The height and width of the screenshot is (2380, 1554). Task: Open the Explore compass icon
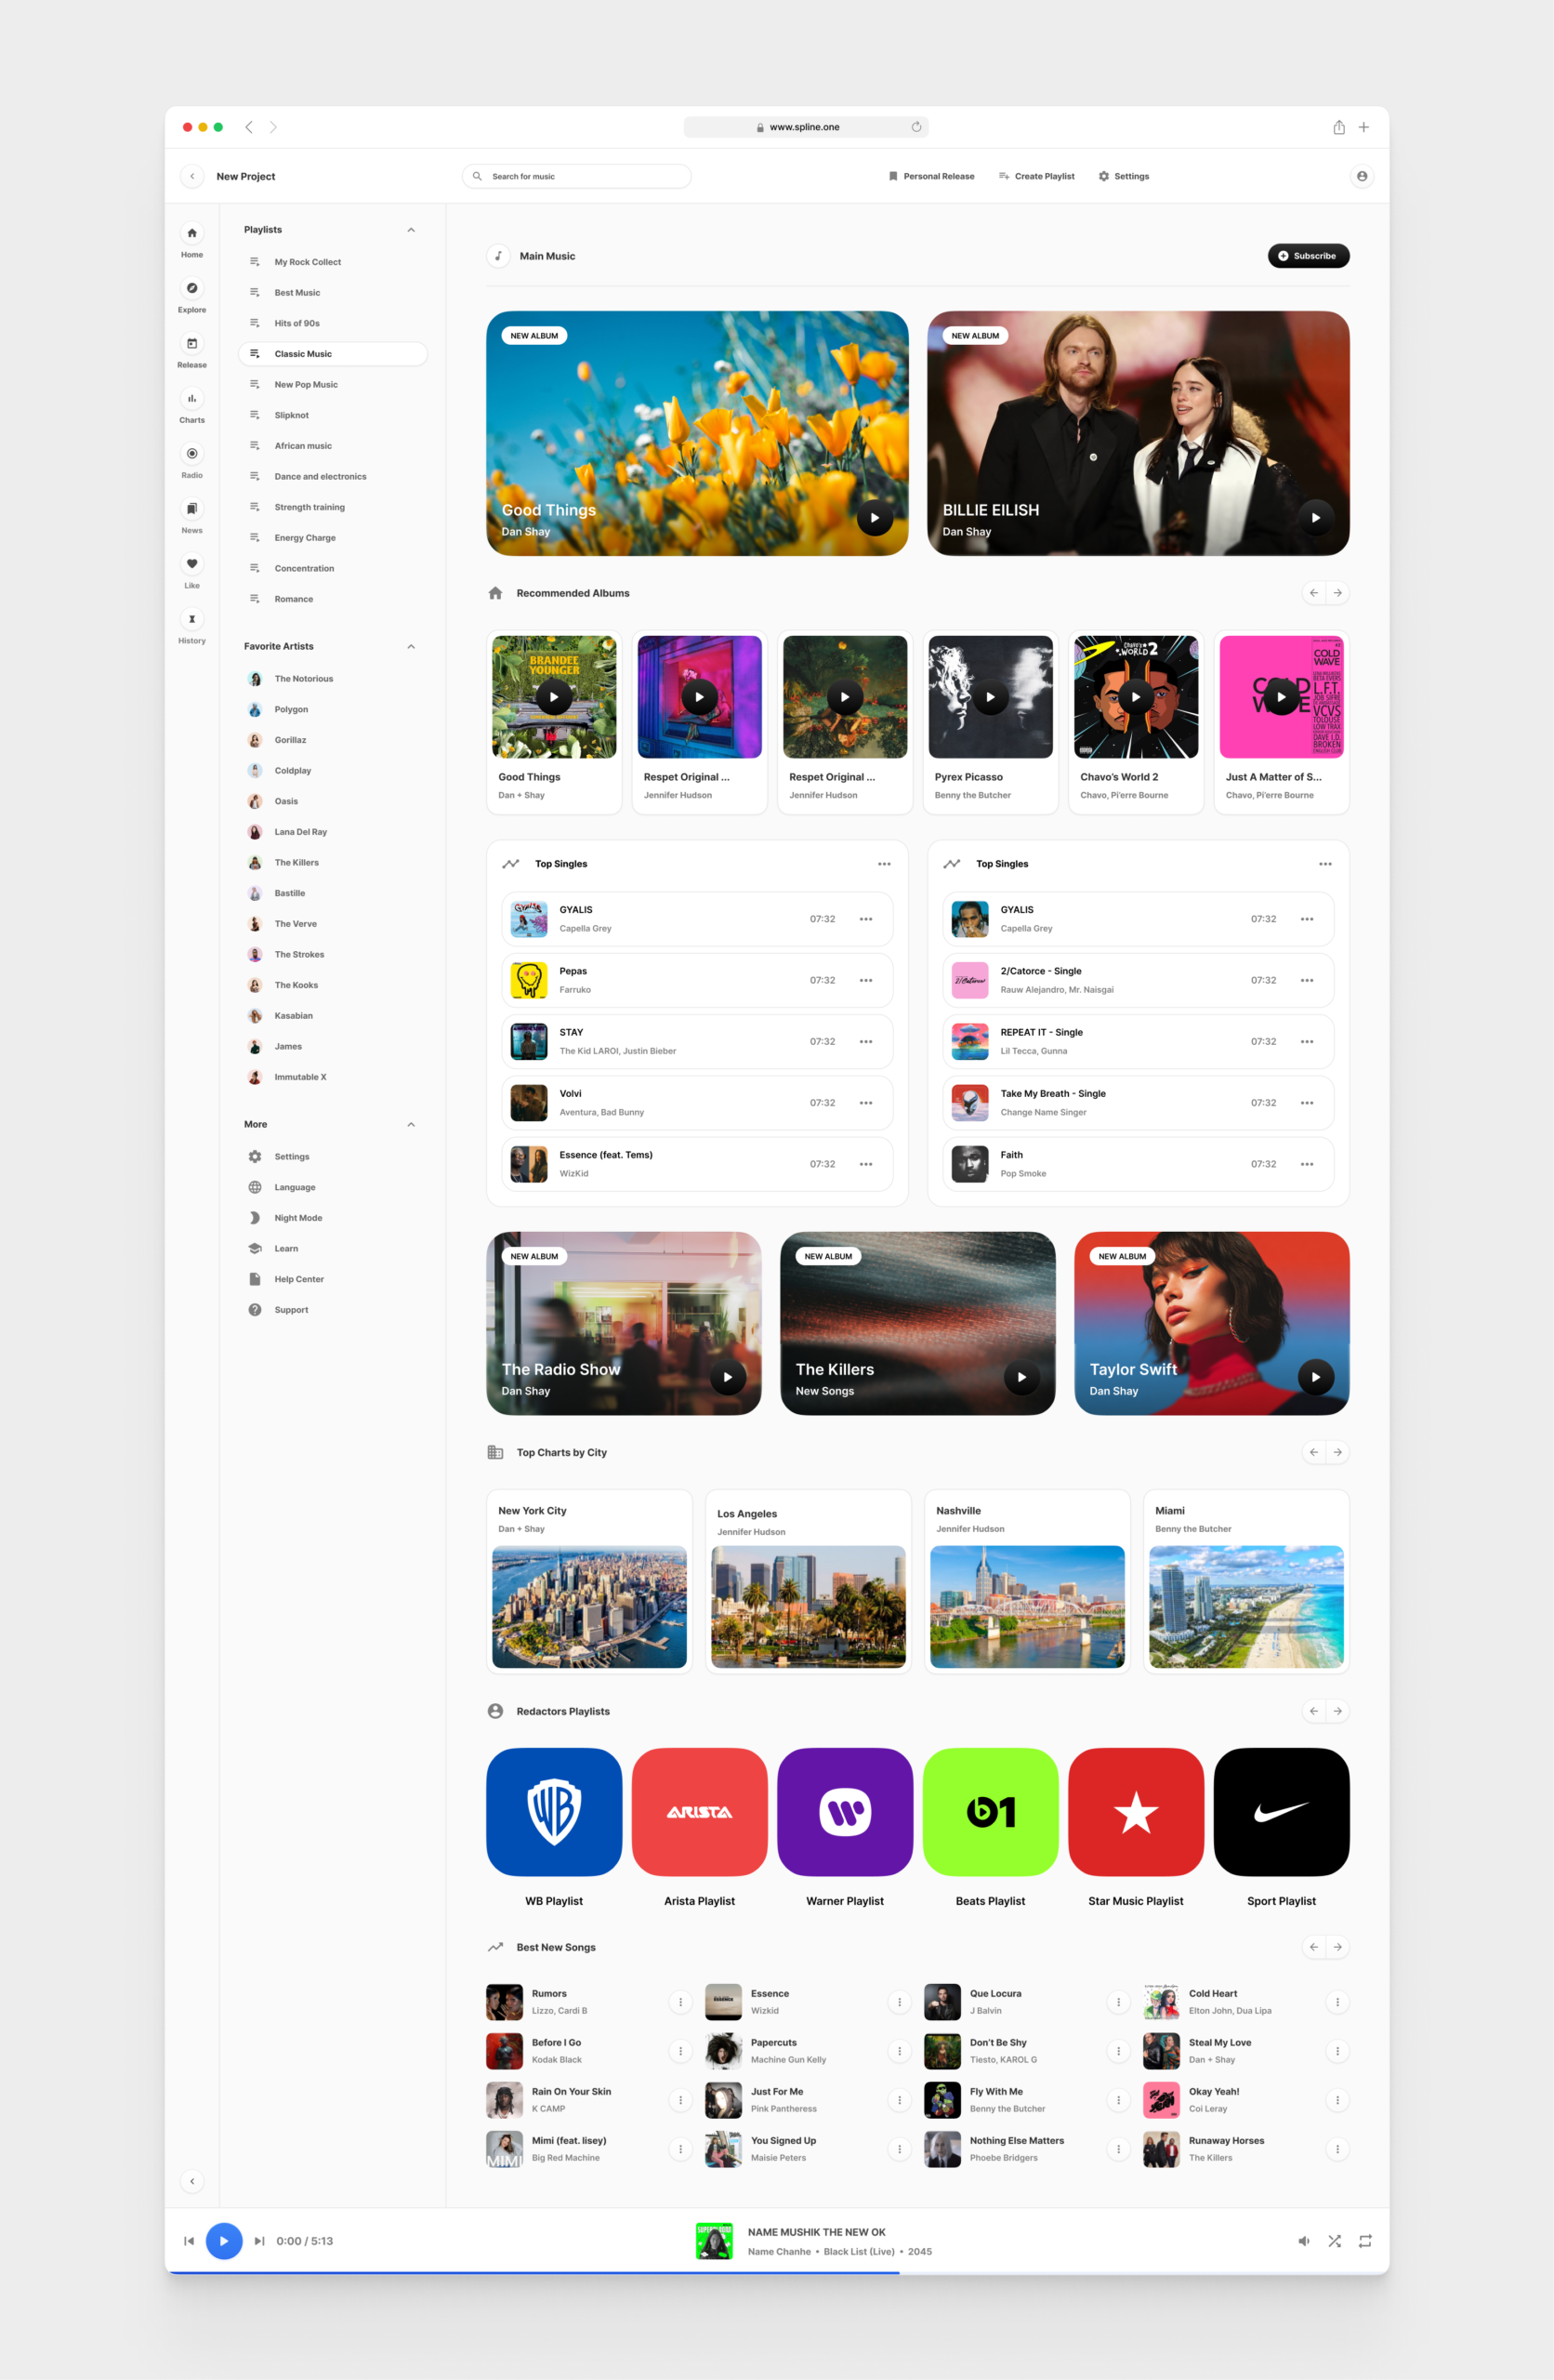coord(192,288)
